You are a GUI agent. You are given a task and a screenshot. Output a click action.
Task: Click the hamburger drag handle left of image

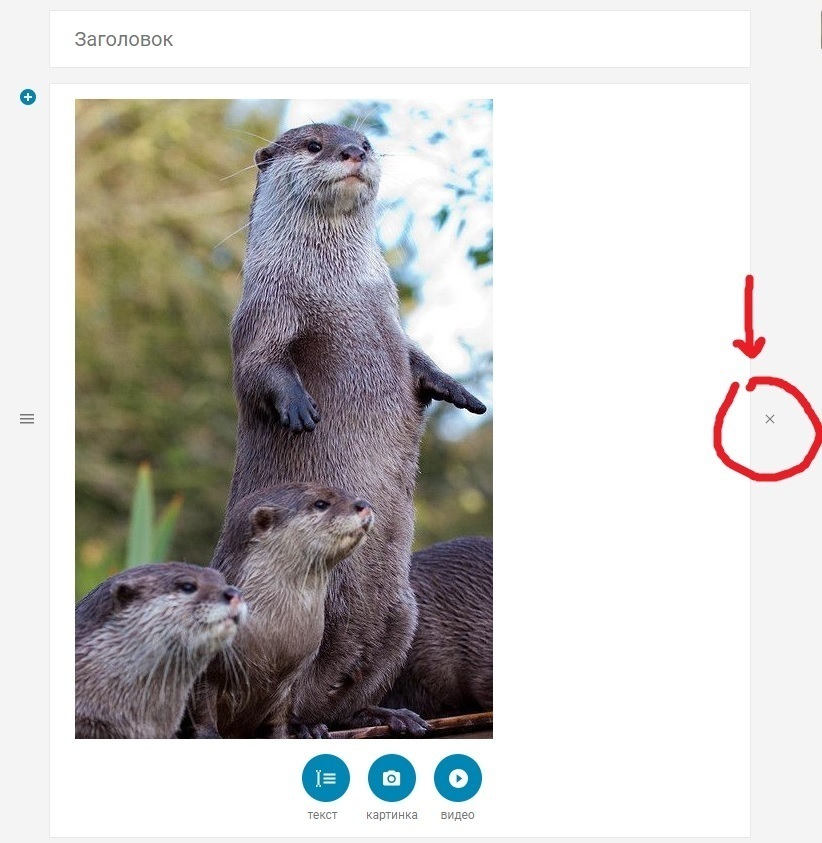27,419
